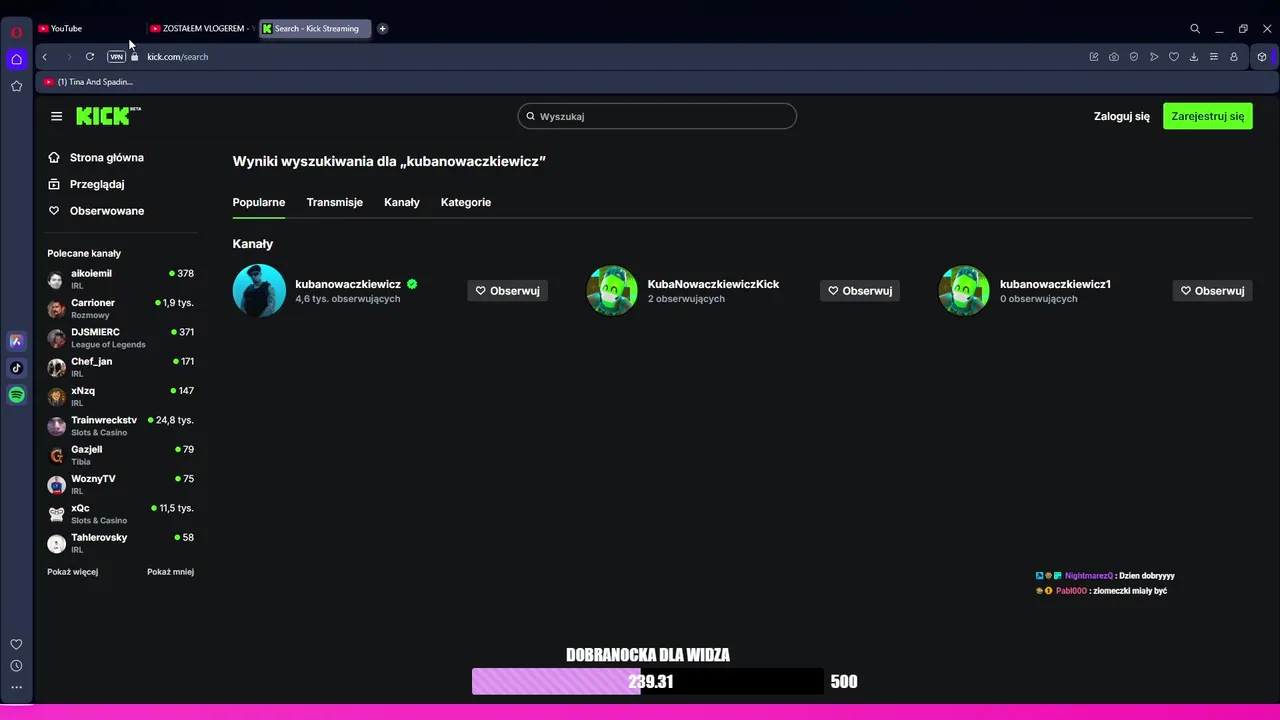Open recommended channel Chef_jan
The width and height of the screenshot is (1280, 720).
(x=120, y=367)
